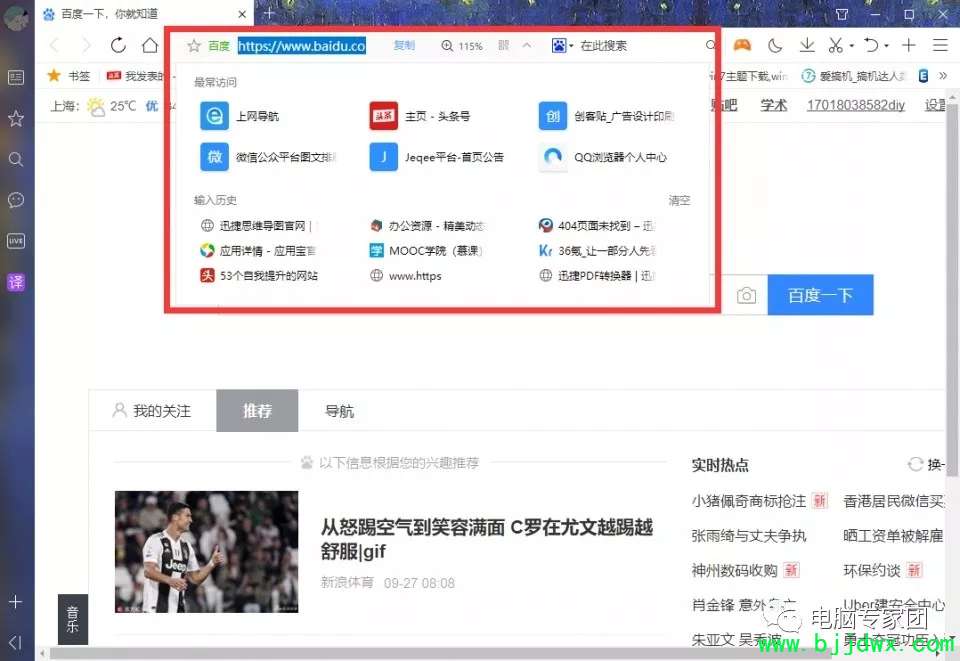Clear input history with 清空
The width and height of the screenshot is (960, 661).
click(x=679, y=200)
